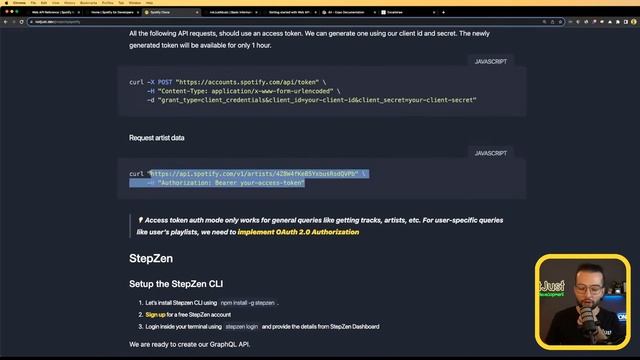Open the Chrome profile avatar
The height and width of the screenshot is (360, 640).
(x=633, y=22)
